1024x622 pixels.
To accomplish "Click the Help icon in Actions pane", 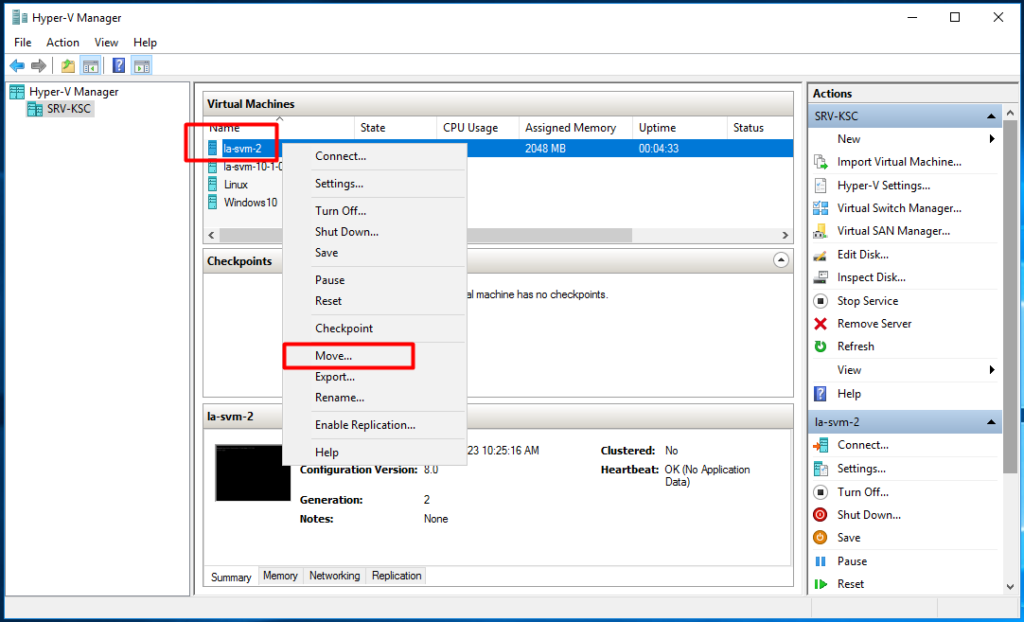I will tap(820, 393).
